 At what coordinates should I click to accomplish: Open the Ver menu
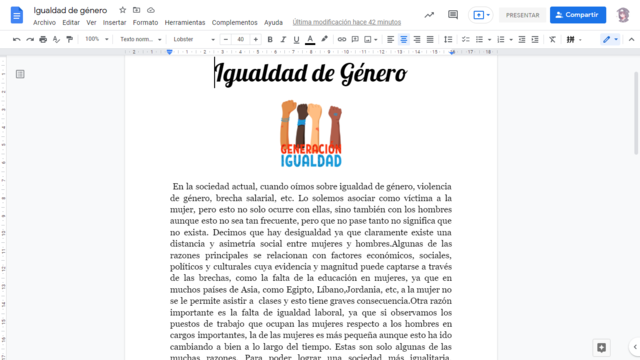click(x=91, y=22)
